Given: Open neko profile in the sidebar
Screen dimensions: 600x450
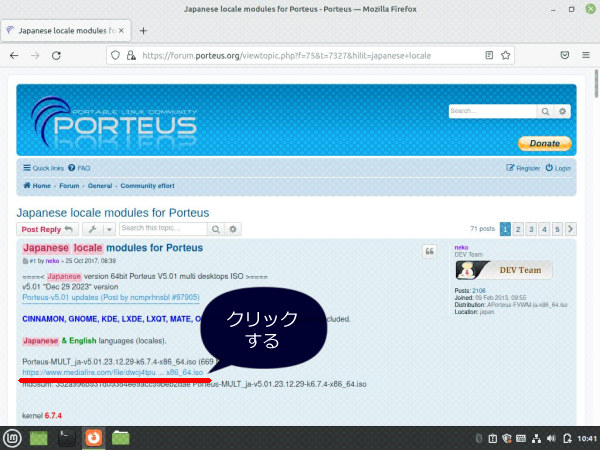Looking at the screenshot, I should [x=461, y=248].
